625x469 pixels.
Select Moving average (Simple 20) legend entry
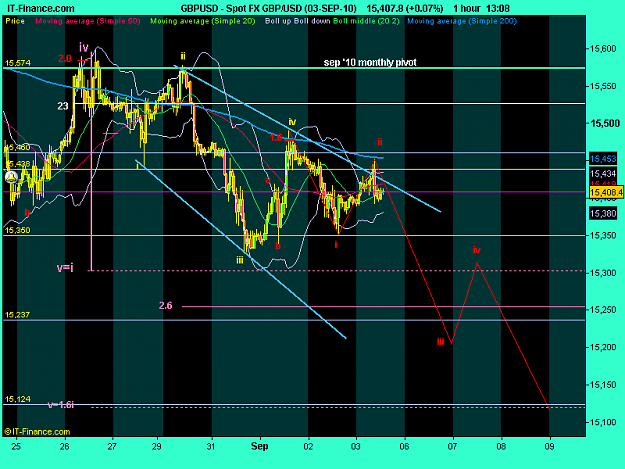click(x=202, y=21)
